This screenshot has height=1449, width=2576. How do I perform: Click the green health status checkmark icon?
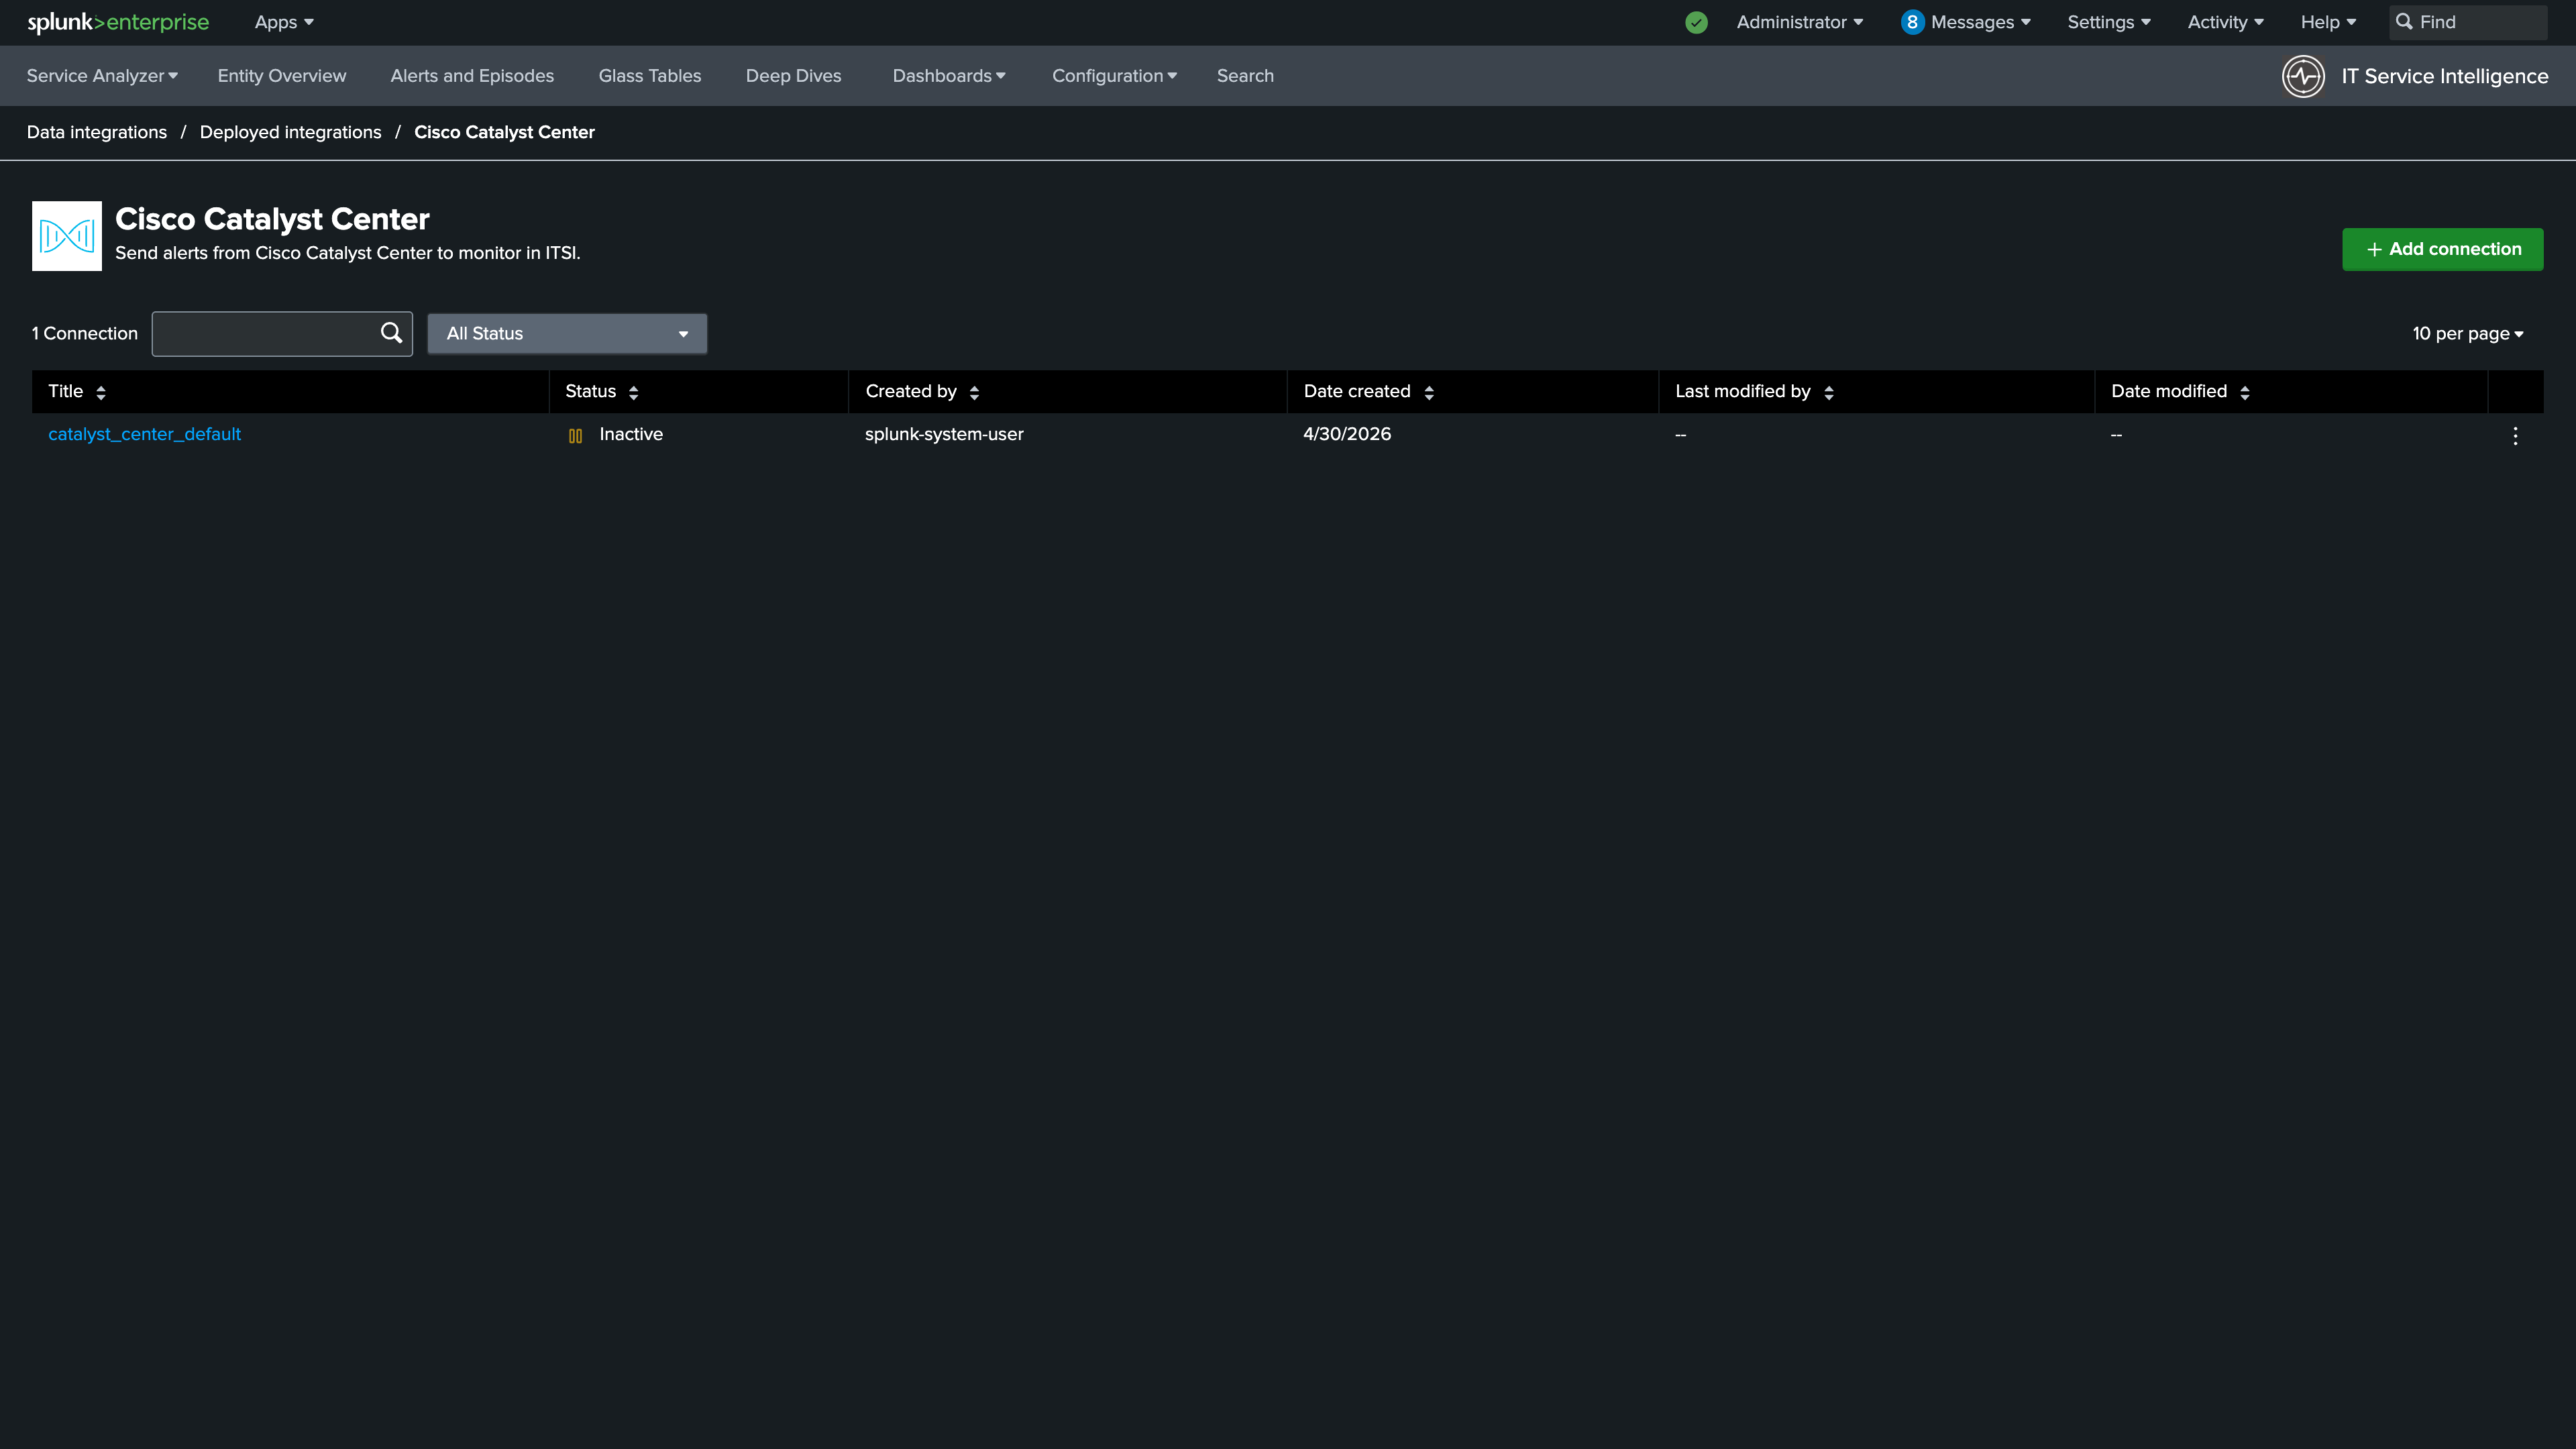click(x=1696, y=22)
